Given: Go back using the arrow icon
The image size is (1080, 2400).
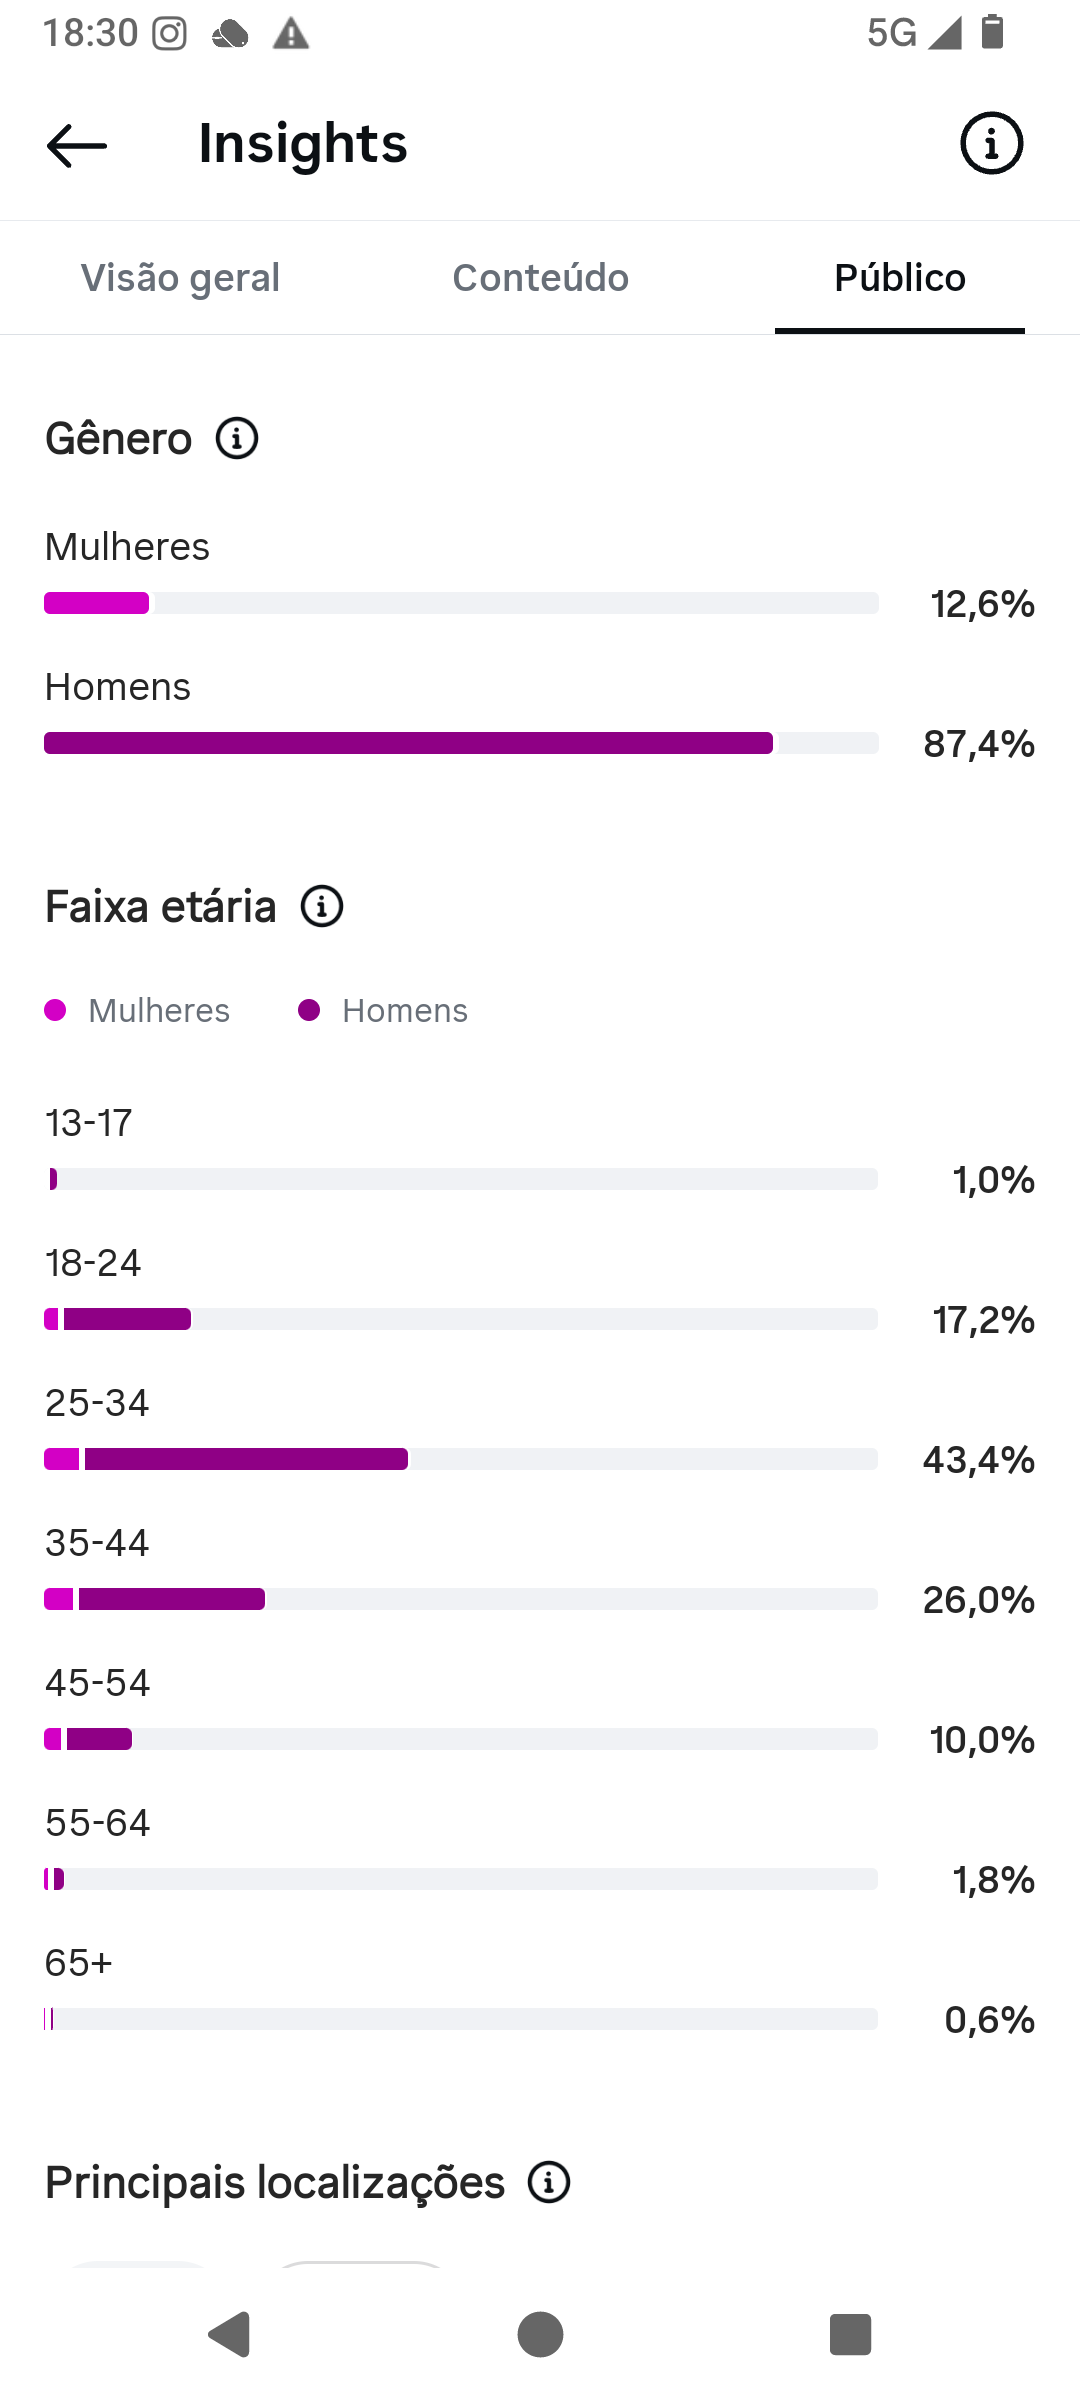Looking at the screenshot, I should point(77,145).
